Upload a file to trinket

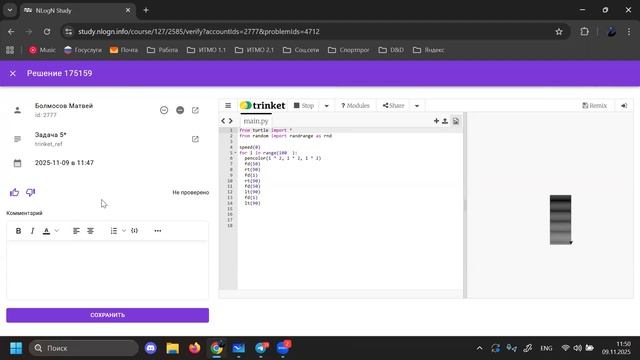tap(445, 121)
